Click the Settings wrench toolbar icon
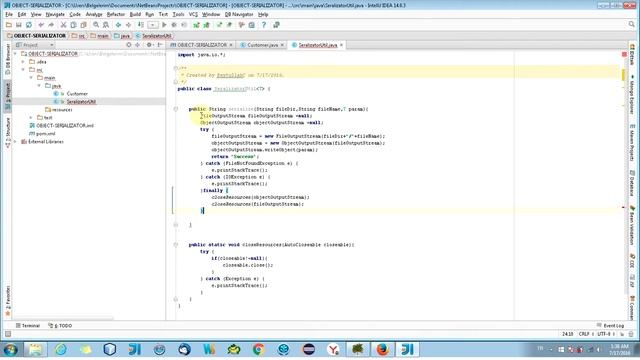 (242, 25)
